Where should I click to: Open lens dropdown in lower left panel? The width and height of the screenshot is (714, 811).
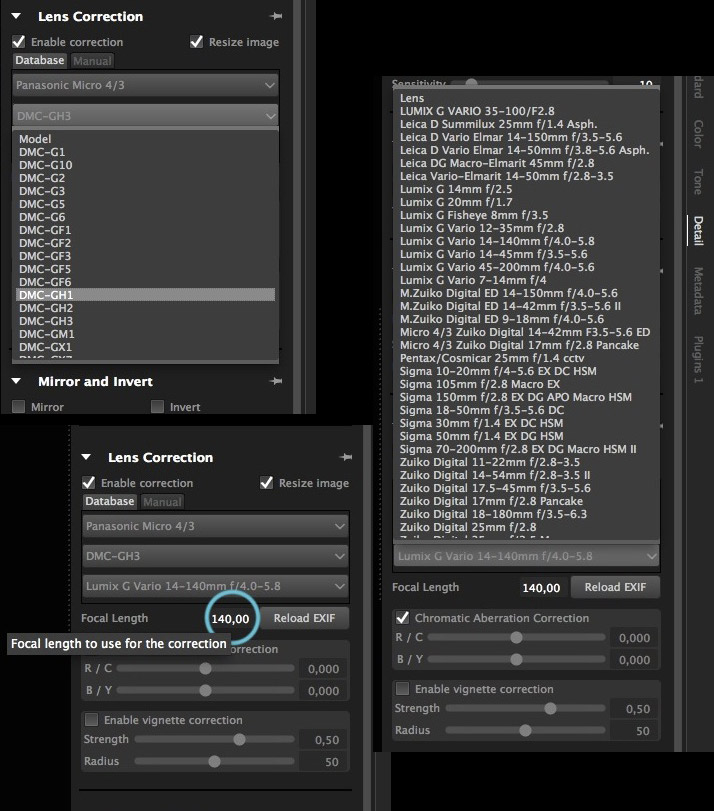pos(215,587)
